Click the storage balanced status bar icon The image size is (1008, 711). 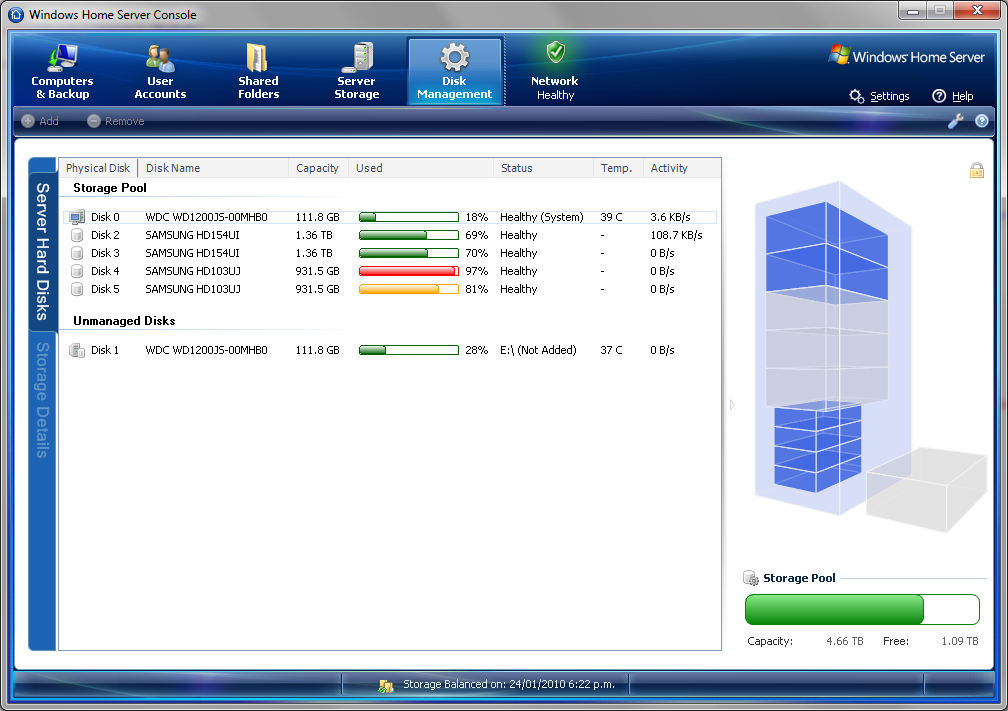coord(386,686)
